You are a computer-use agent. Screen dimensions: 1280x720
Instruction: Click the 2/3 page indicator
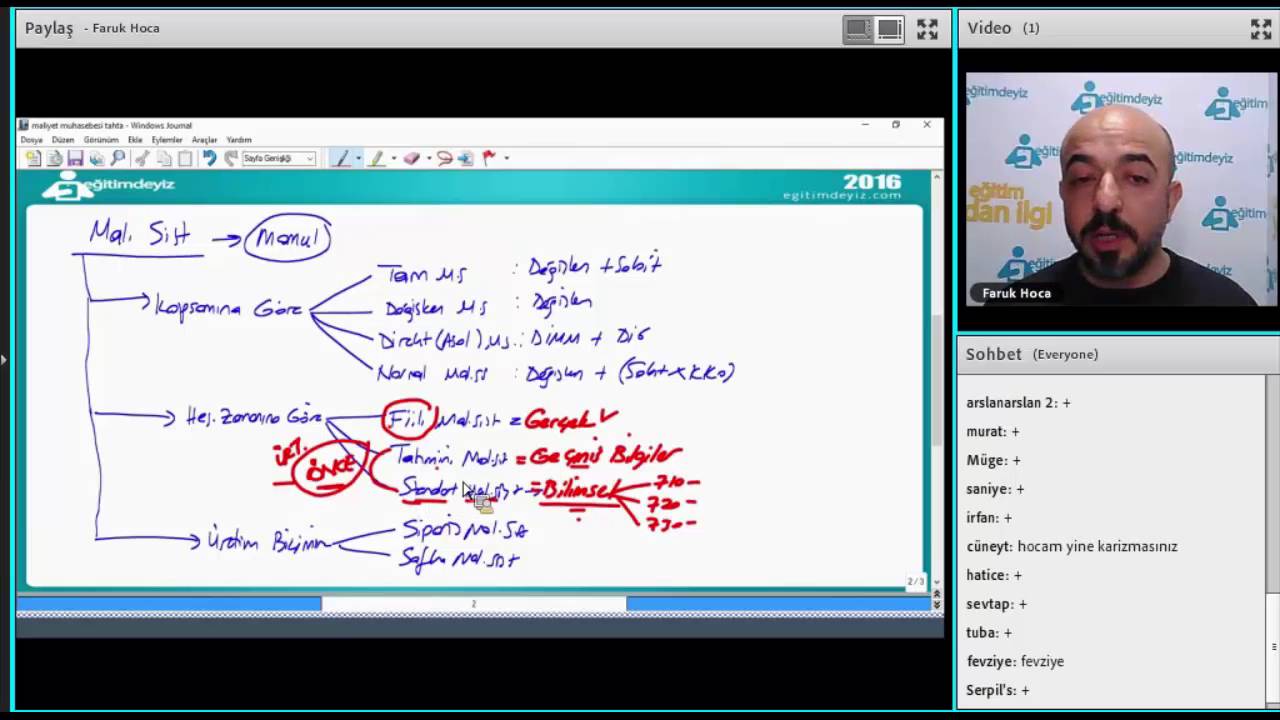(x=915, y=581)
